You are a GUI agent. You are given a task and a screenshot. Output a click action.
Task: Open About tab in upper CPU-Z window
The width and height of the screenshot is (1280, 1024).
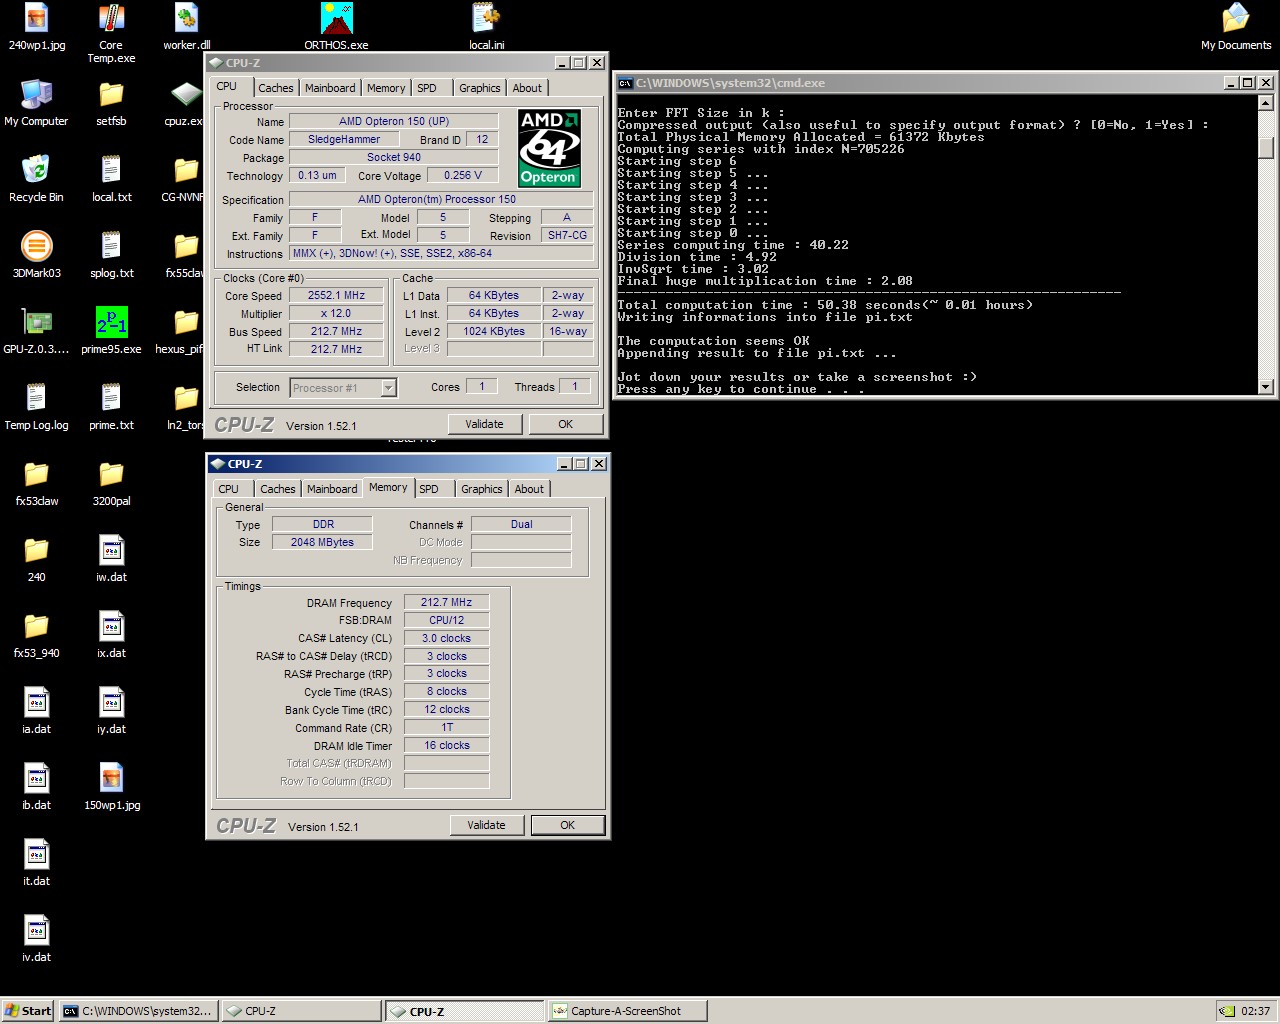pyautogui.click(x=527, y=88)
